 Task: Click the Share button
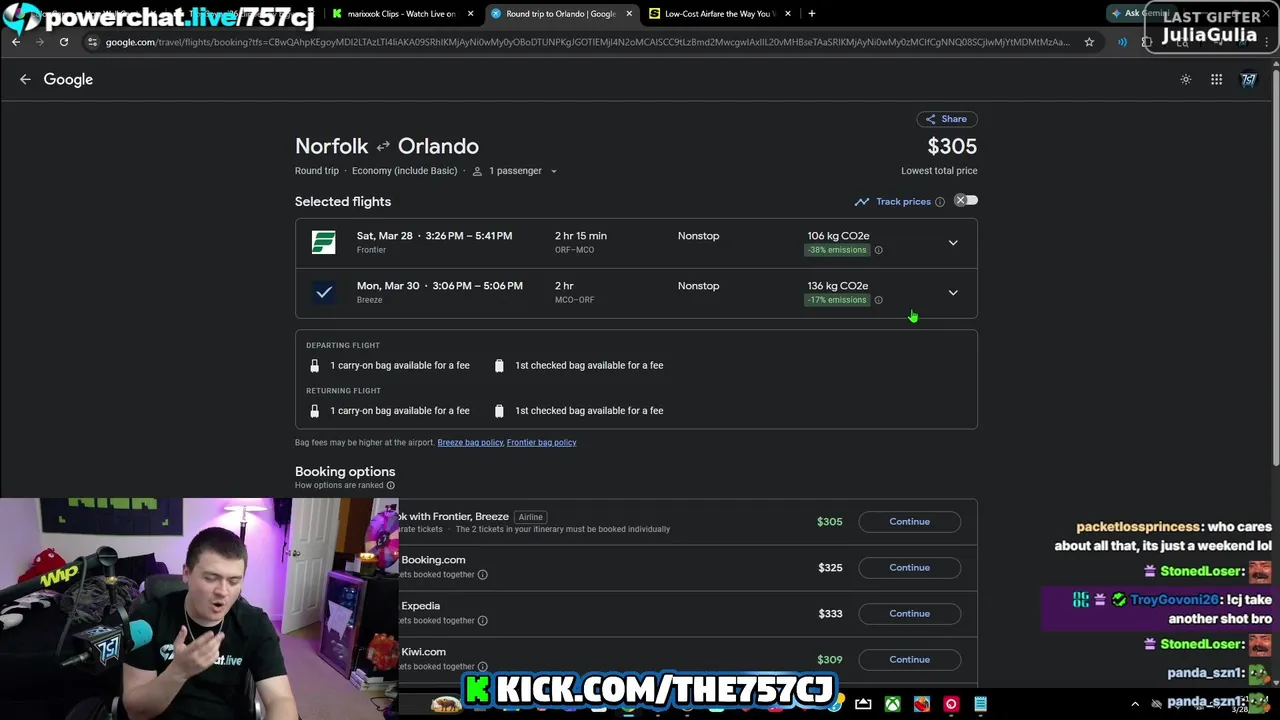946,119
